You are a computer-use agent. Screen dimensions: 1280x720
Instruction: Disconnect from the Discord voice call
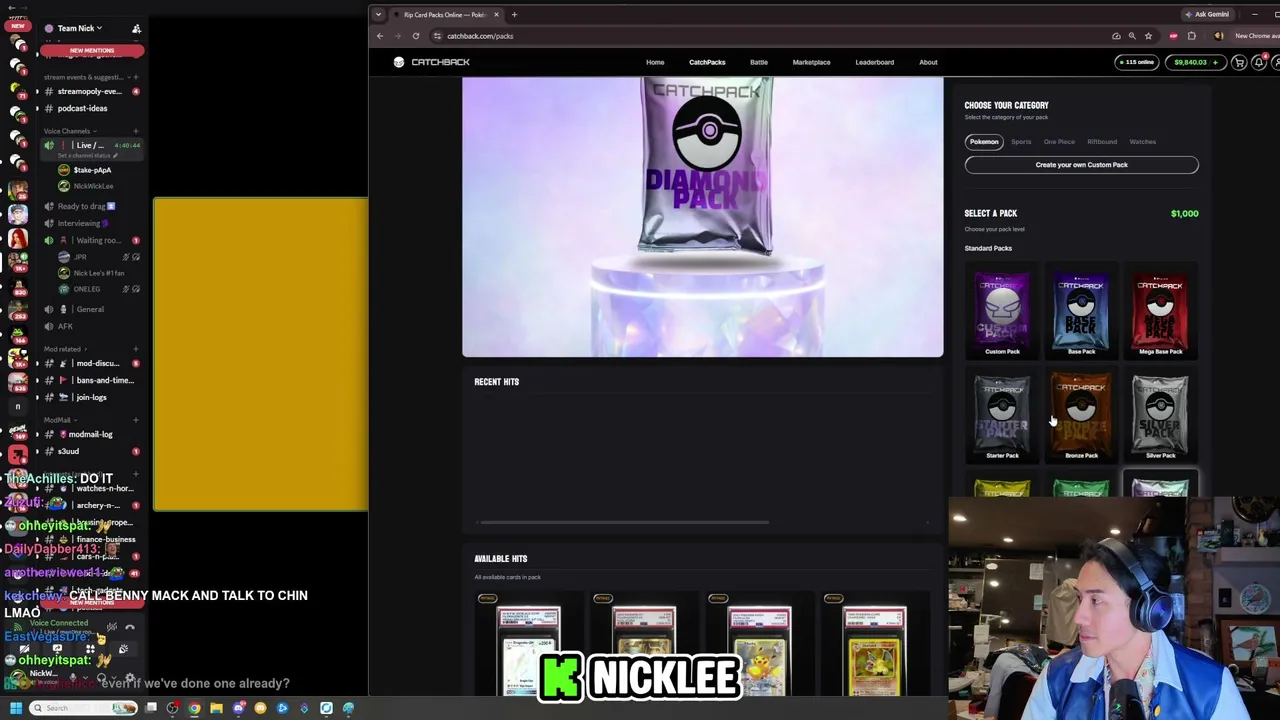[130, 627]
